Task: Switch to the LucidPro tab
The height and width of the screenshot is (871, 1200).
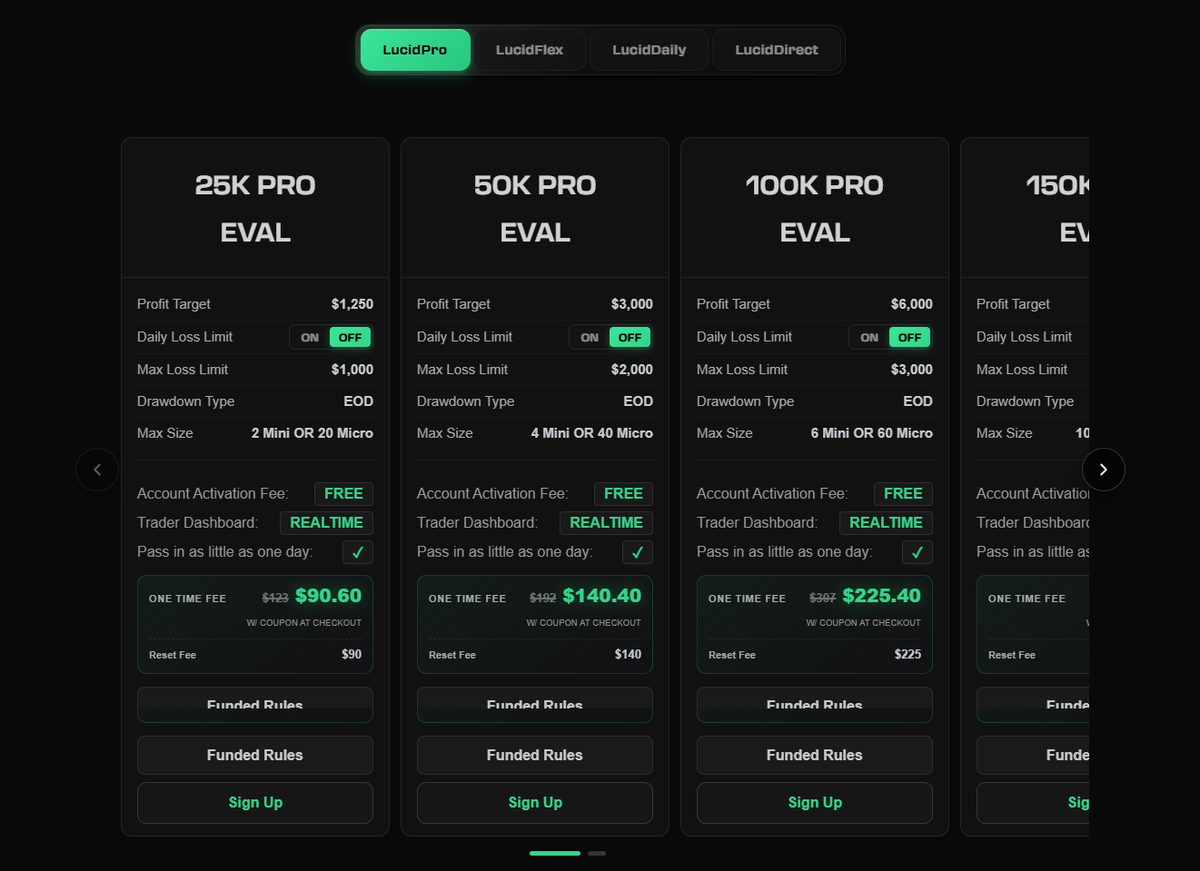Action: 415,50
